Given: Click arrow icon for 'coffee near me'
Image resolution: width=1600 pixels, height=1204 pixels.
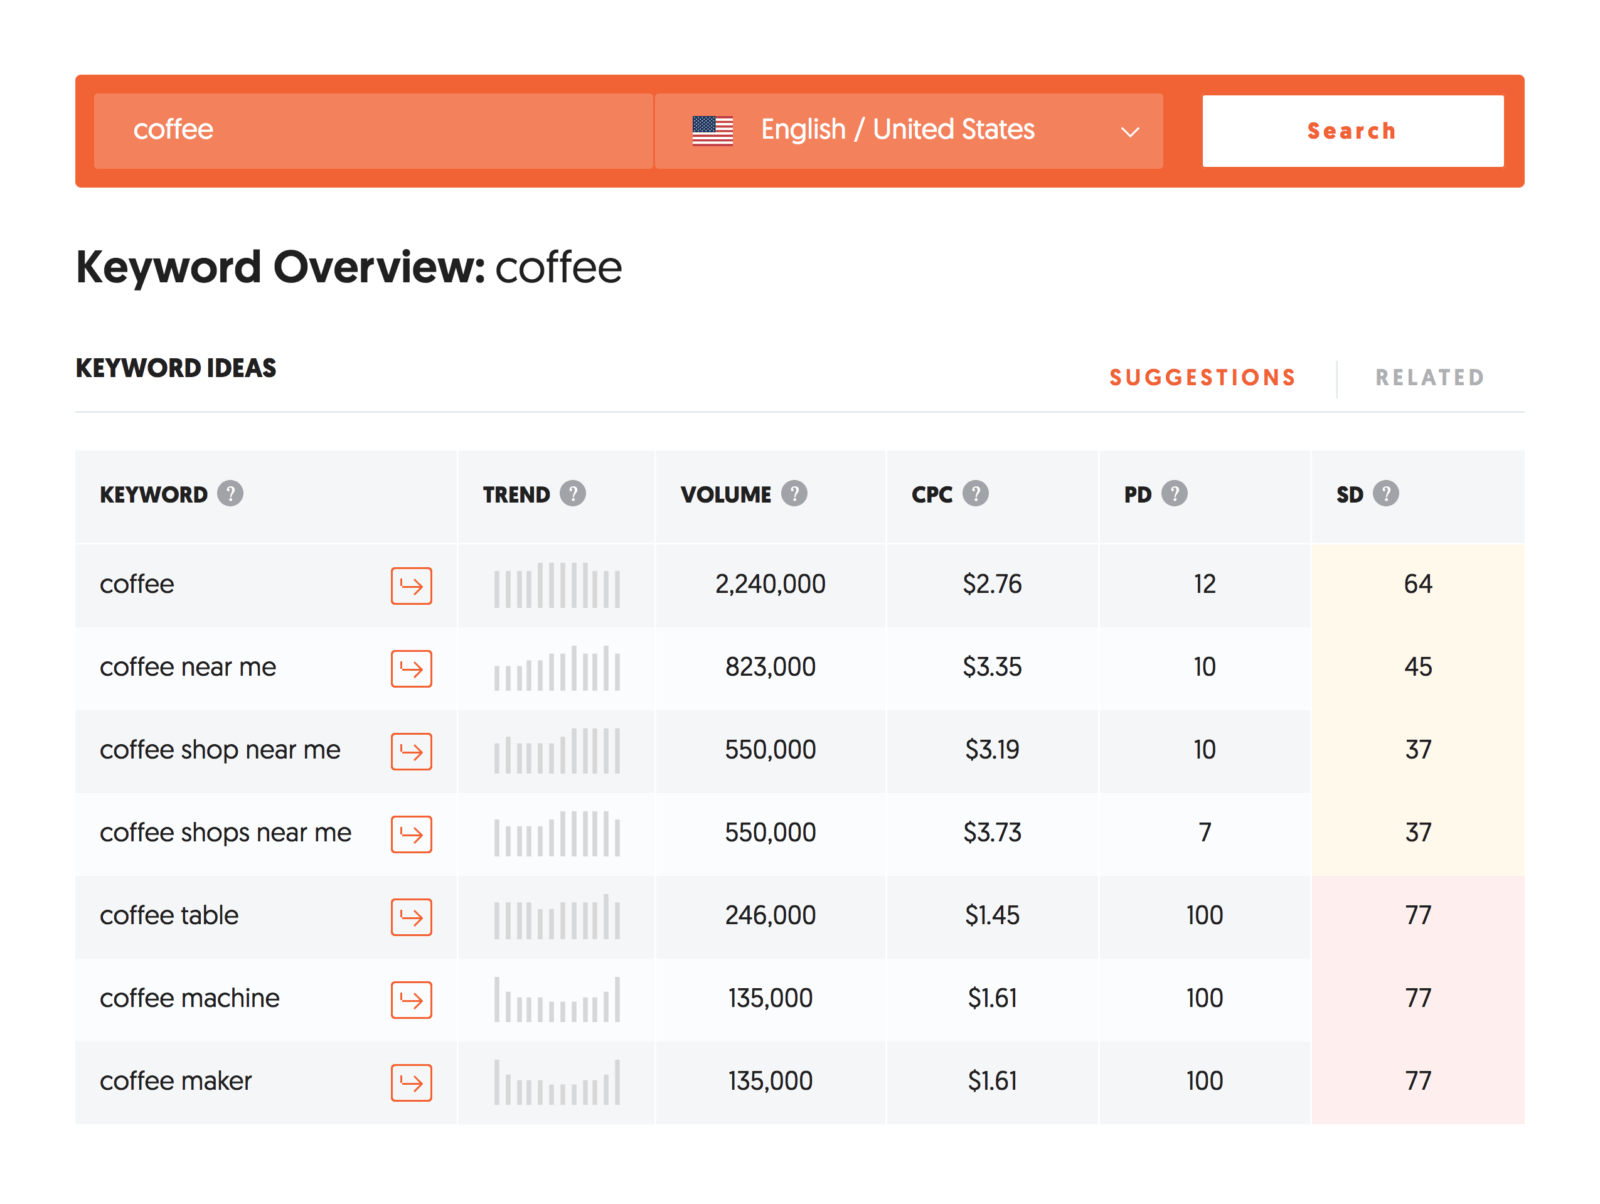Looking at the screenshot, I should click(411, 668).
